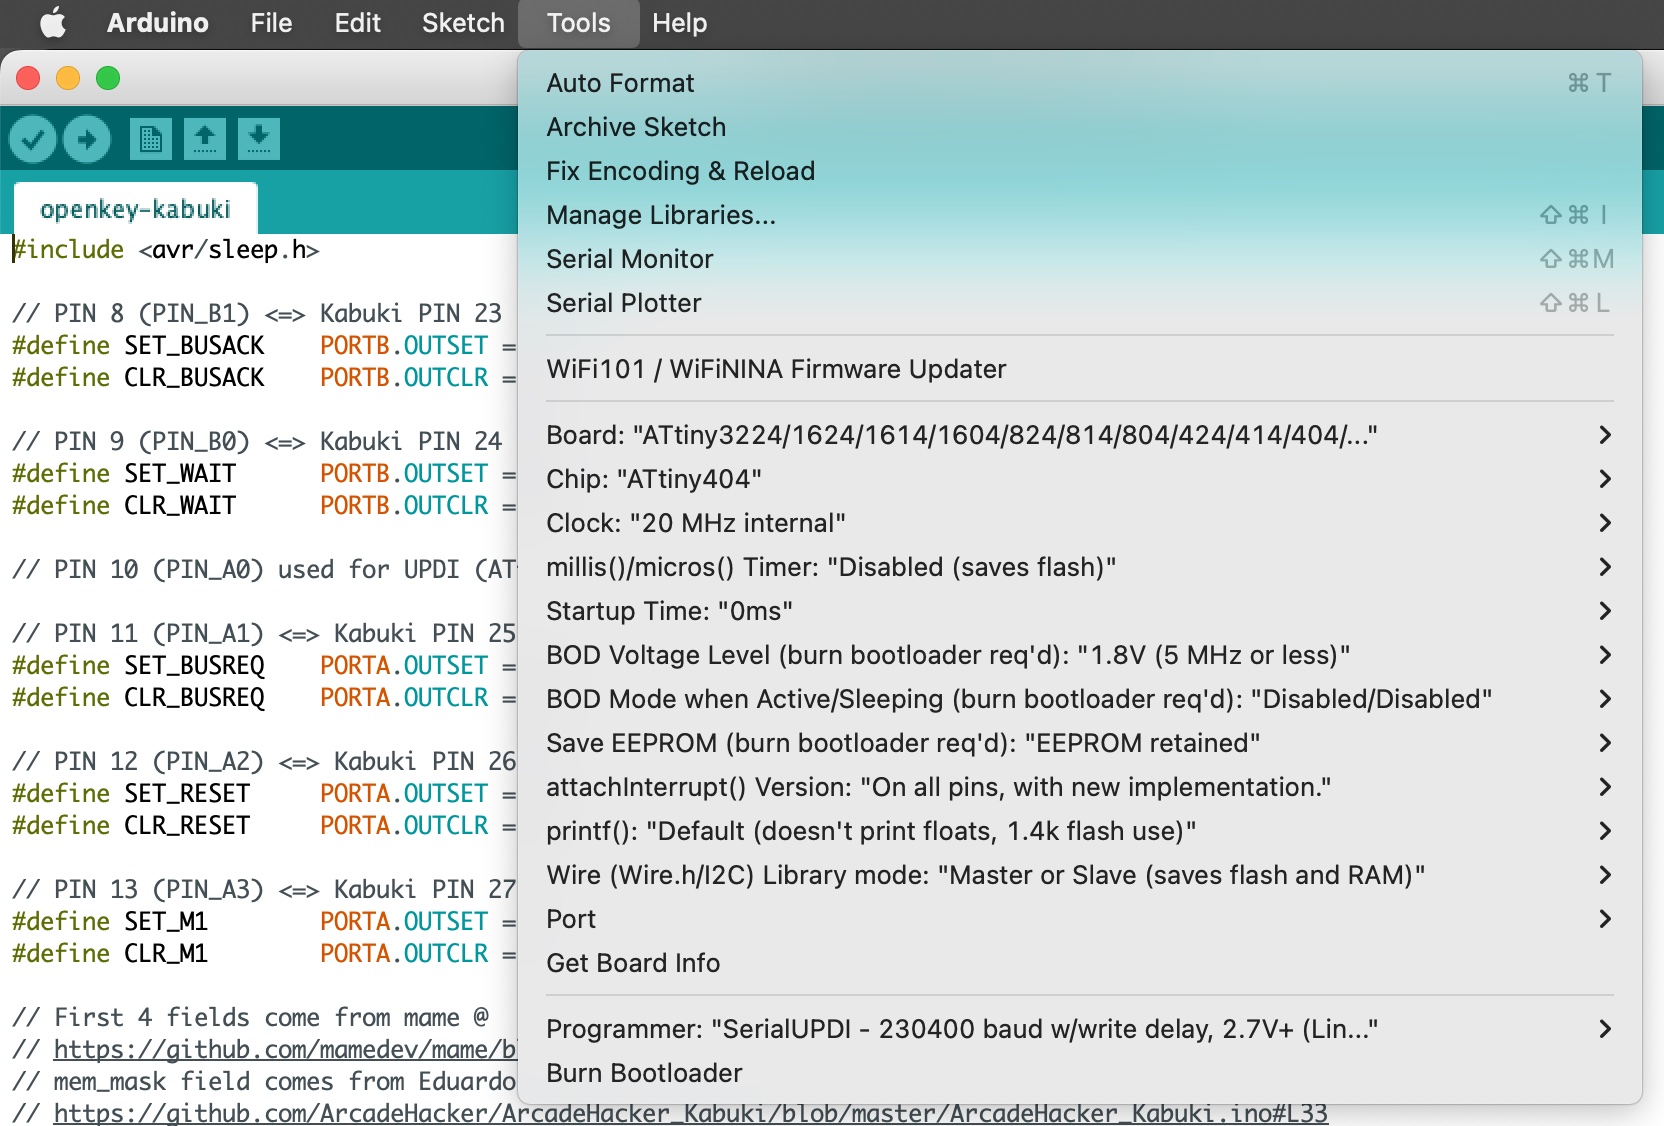
Task: Choose Auto Format from the Tools menu
Action: pos(1080,83)
